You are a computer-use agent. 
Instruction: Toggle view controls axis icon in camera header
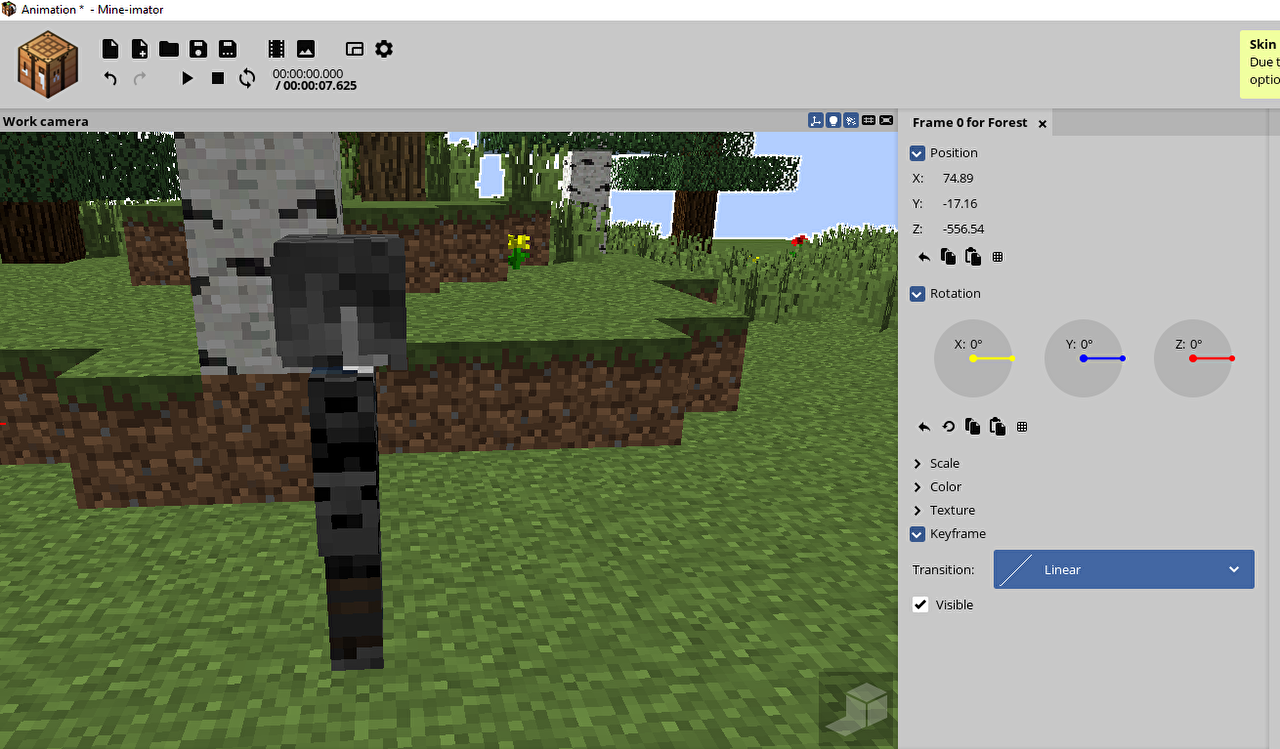coord(816,120)
